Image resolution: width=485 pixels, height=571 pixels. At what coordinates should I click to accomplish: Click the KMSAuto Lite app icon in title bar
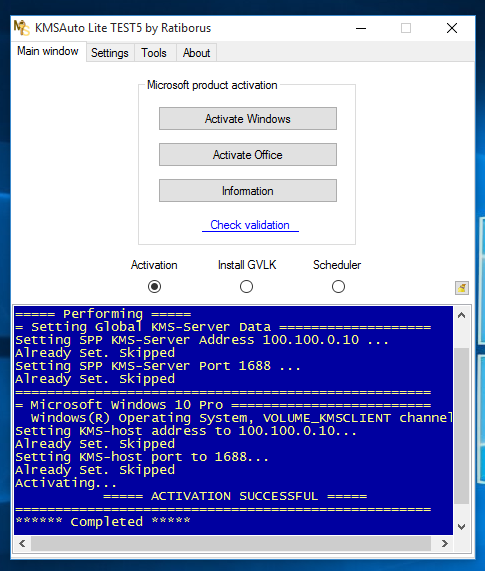pyautogui.click(x=21, y=28)
